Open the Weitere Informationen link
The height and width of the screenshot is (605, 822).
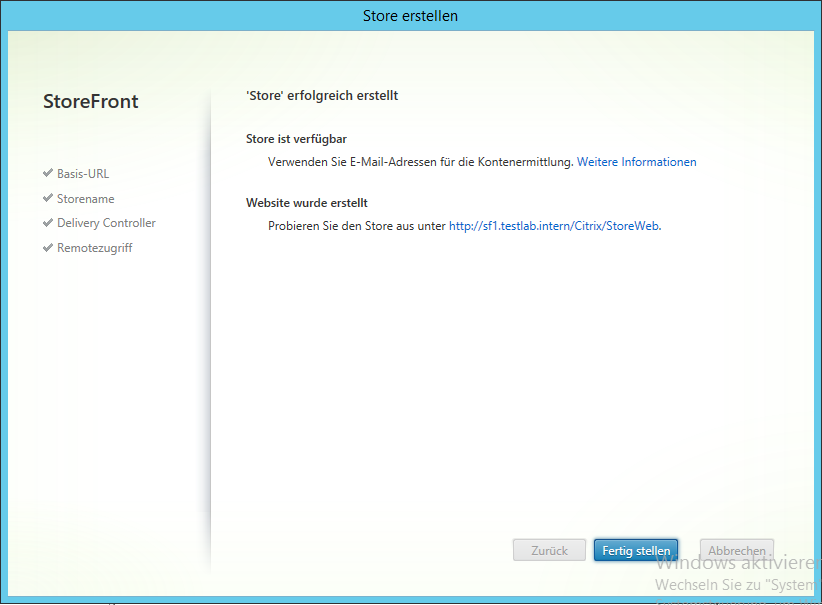(x=636, y=162)
